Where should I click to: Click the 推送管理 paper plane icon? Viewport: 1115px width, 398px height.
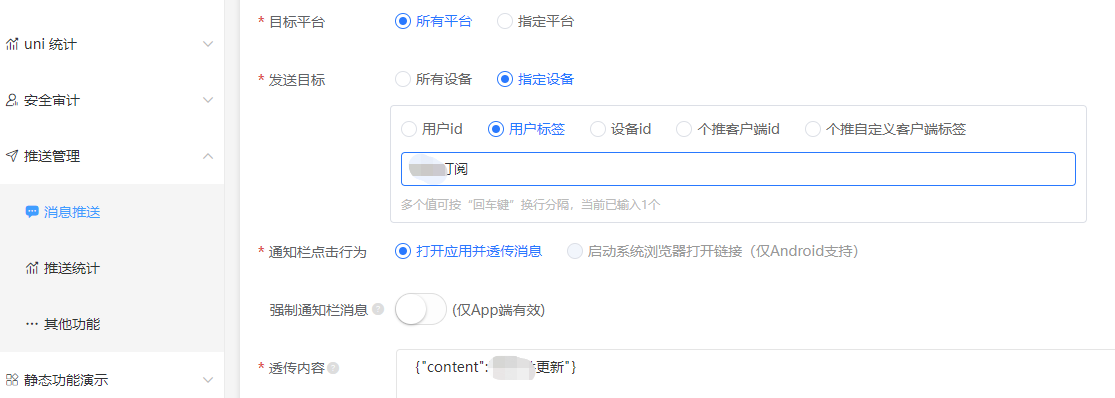click(x=11, y=156)
